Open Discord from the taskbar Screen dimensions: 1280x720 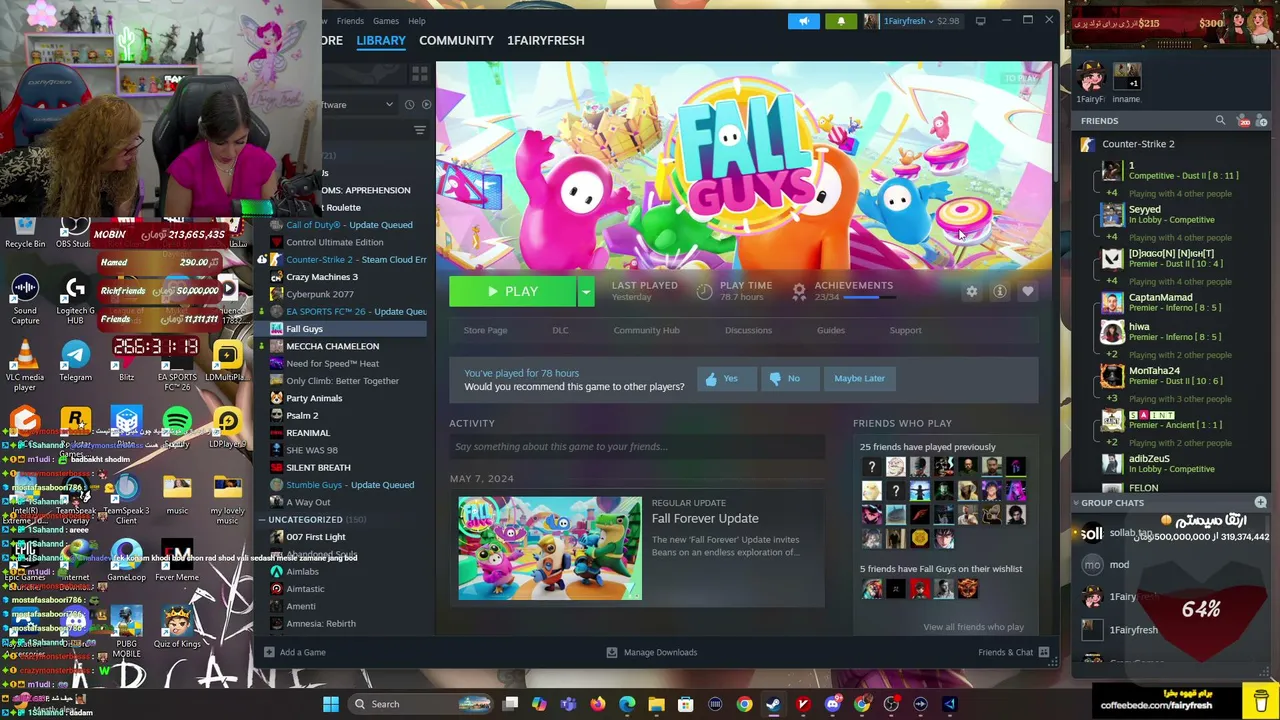click(832, 704)
